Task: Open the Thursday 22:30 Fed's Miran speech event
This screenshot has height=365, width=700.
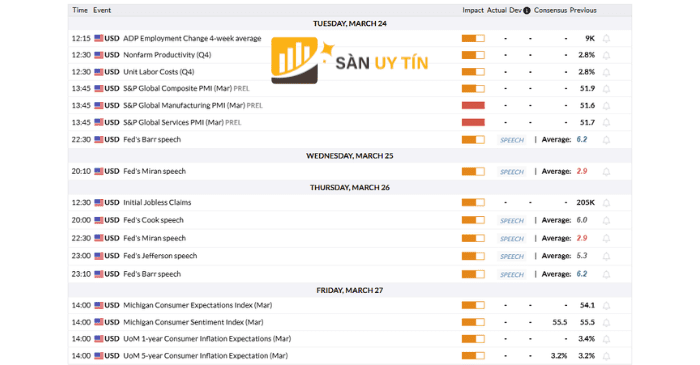Action: 154,238
